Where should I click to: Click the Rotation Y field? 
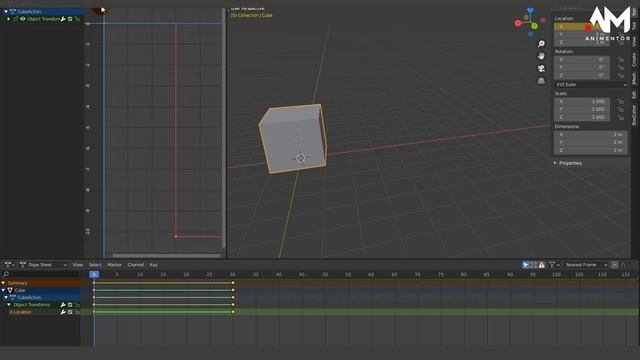click(581, 67)
